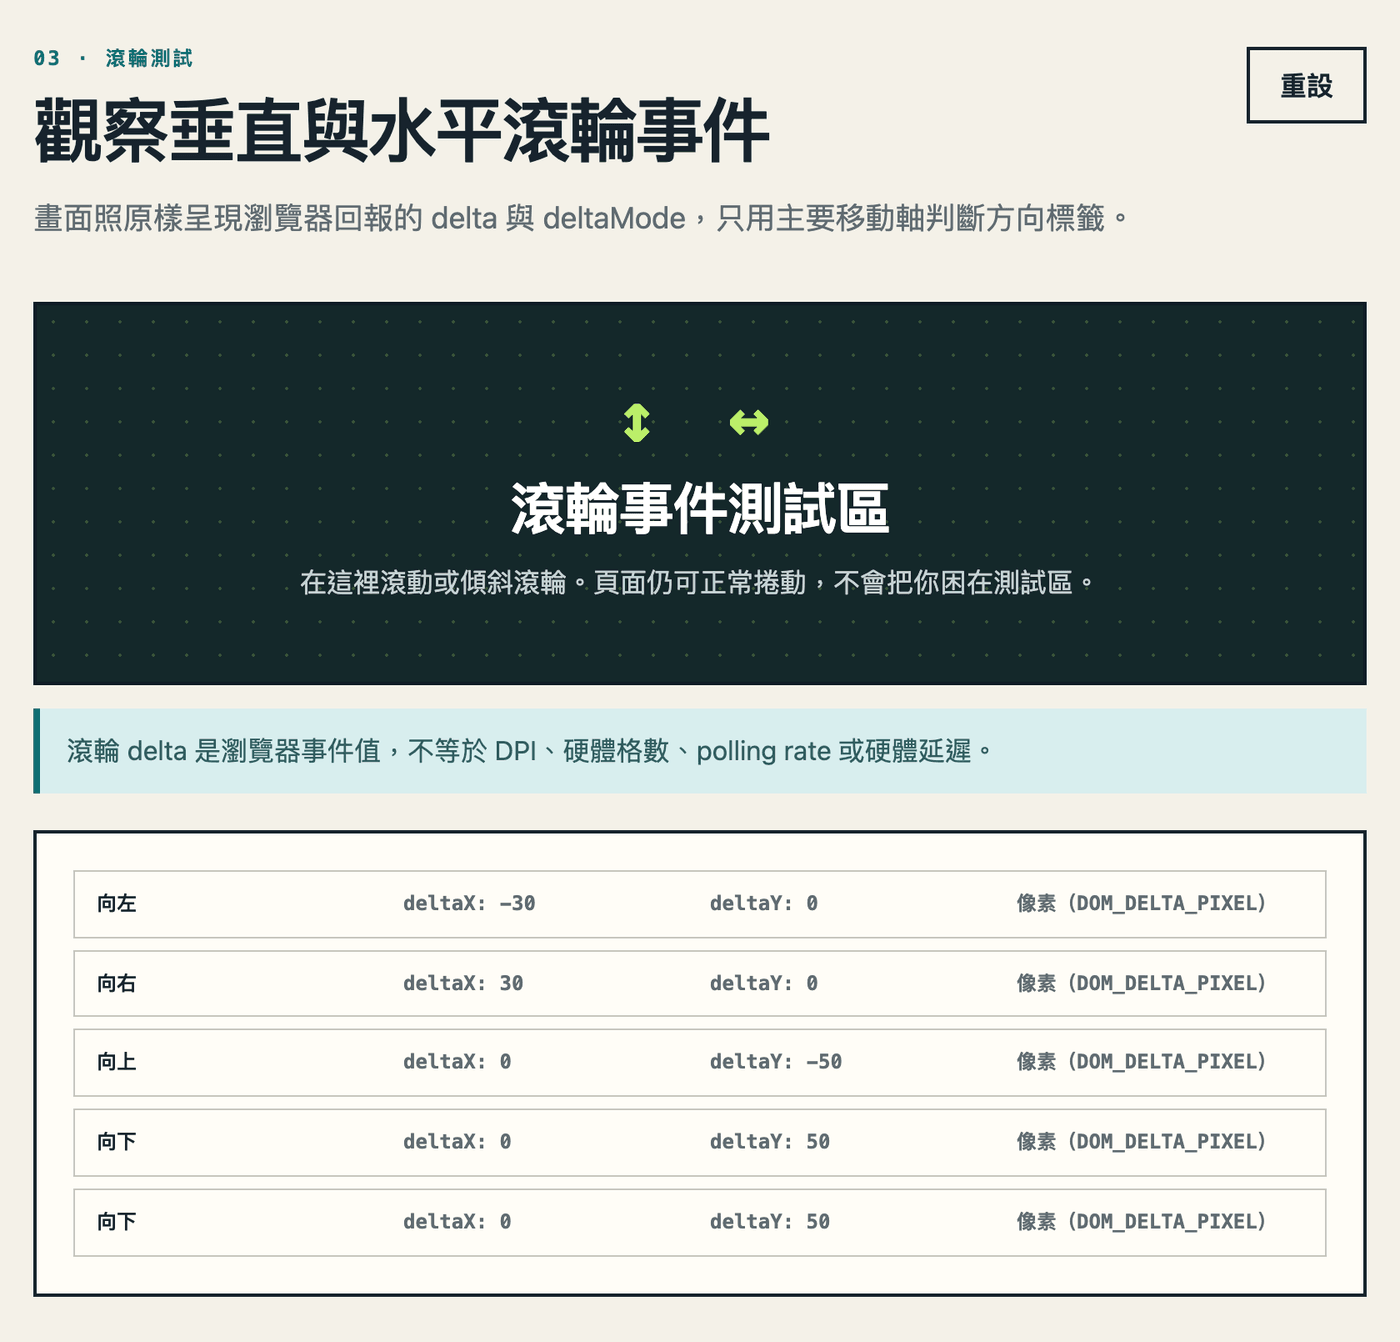
Task: Click the 觀察垂直與水平滾輪事件 page title
Action: point(402,131)
